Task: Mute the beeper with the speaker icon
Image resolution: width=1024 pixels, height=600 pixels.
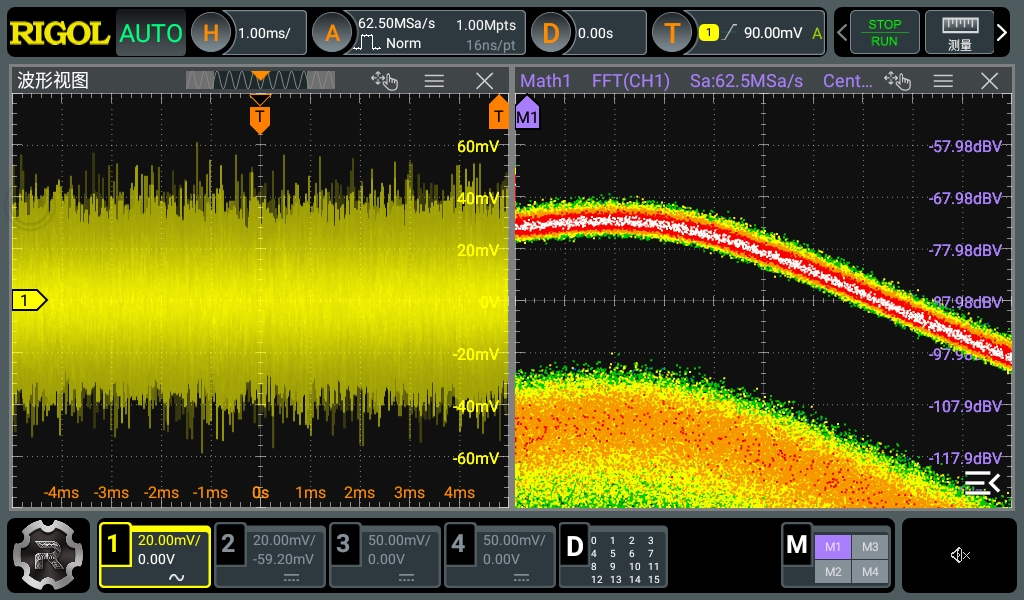Action: [x=960, y=555]
